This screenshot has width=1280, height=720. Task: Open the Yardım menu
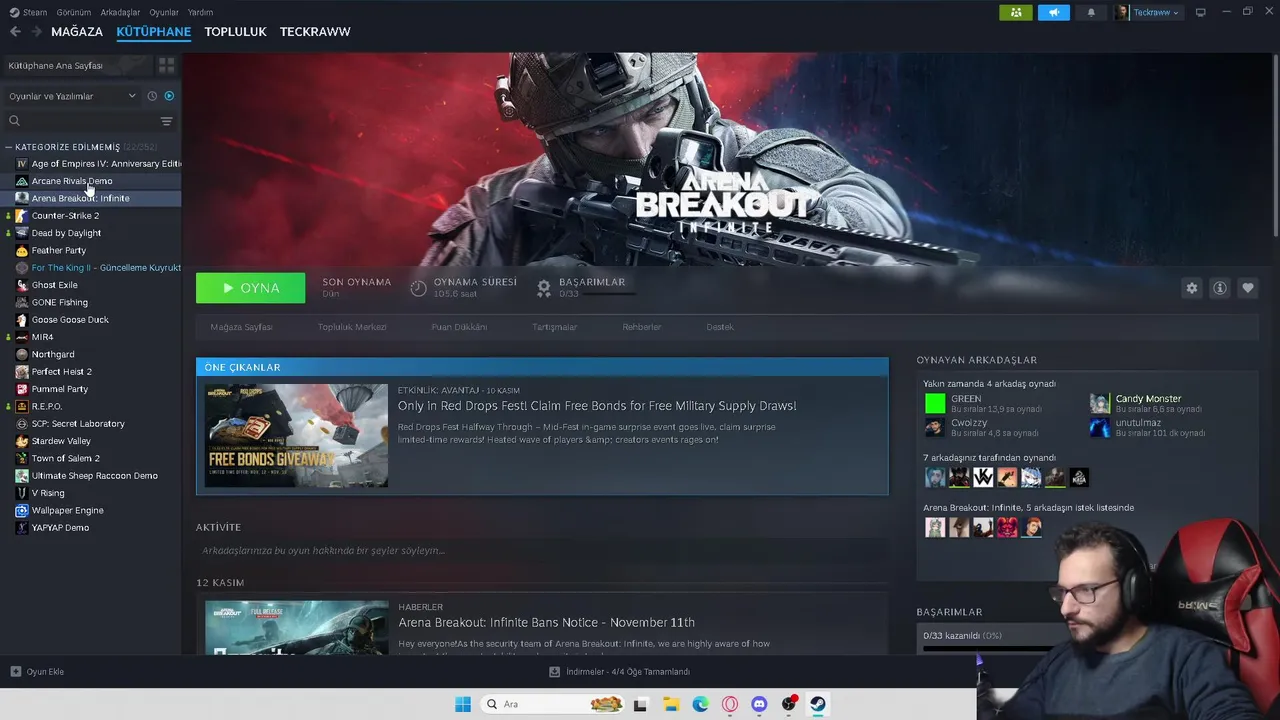[201, 12]
